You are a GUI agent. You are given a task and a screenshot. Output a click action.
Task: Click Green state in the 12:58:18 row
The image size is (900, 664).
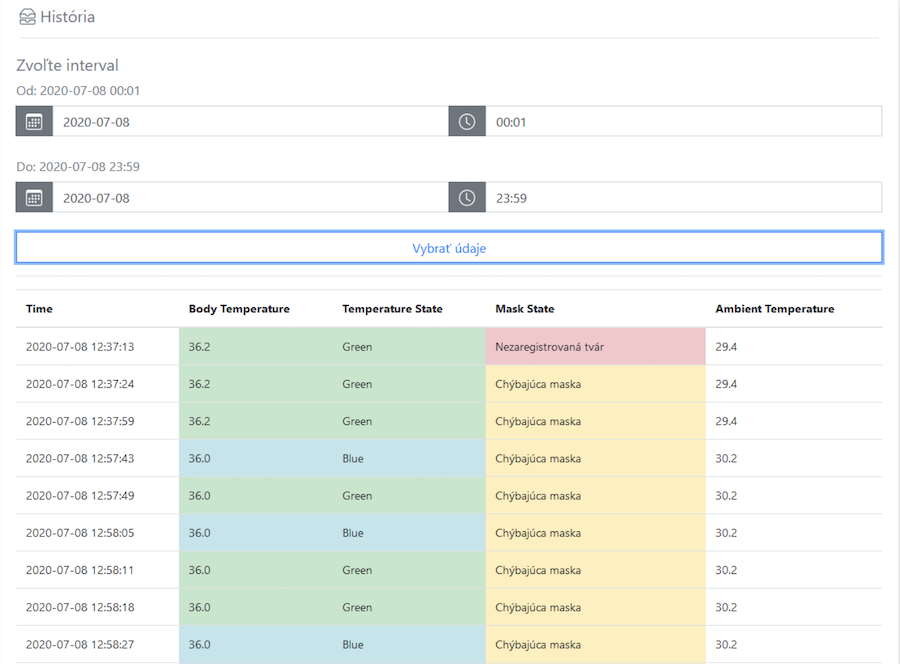[x=357, y=607]
